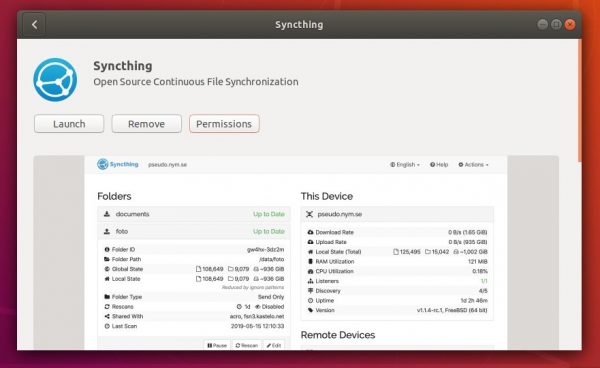The height and width of the screenshot is (368, 600).
Task: Click the Syncthing screenshot thumbnail
Action: tap(296, 252)
